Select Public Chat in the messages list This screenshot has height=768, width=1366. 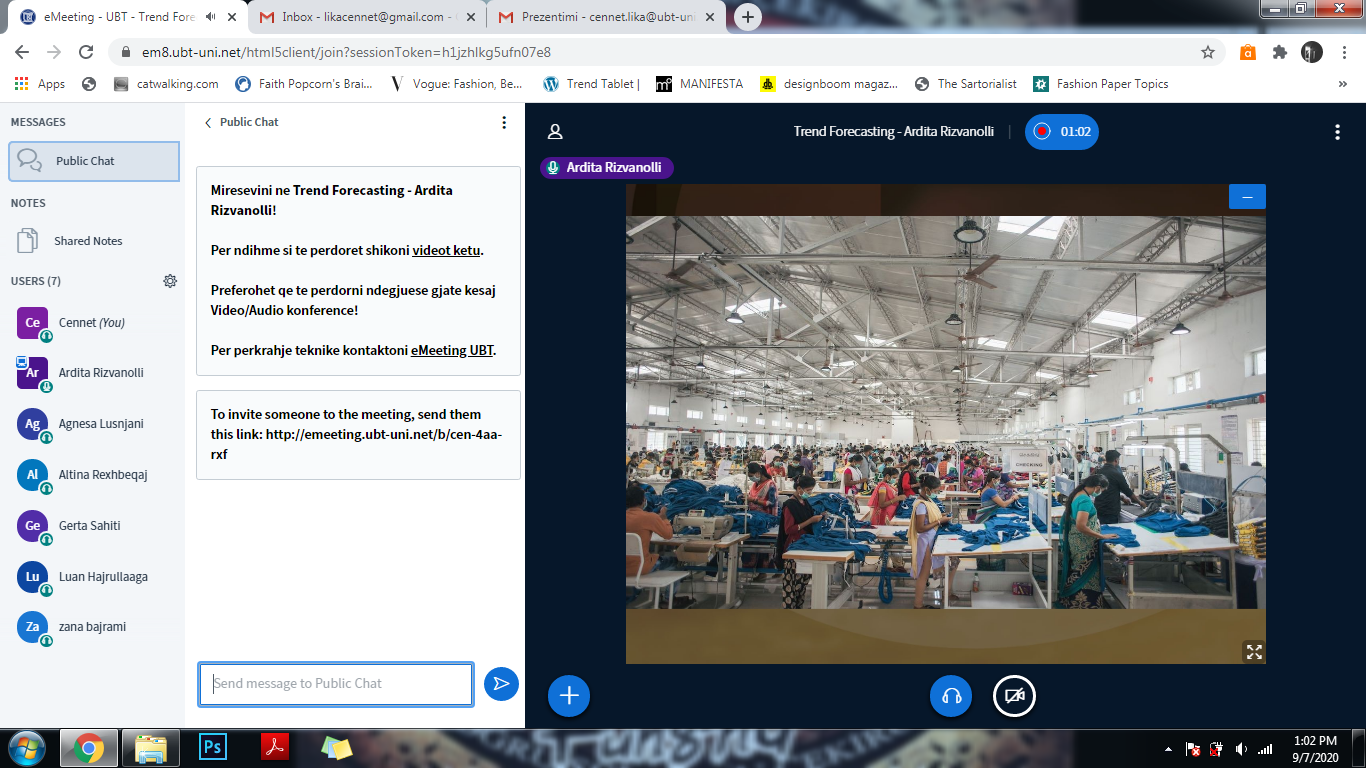coord(94,161)
